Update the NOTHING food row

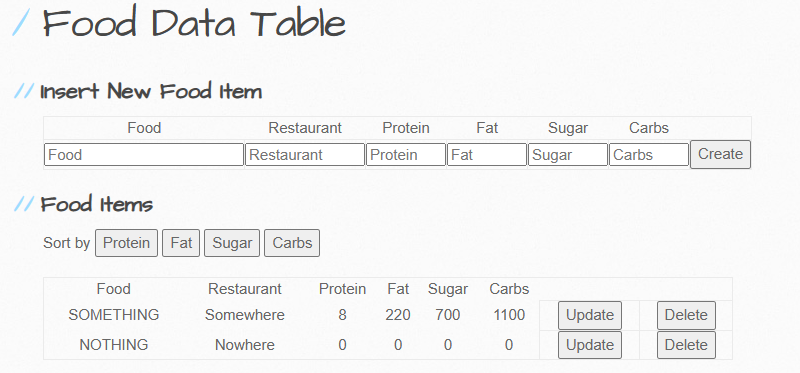pos(590,345)
